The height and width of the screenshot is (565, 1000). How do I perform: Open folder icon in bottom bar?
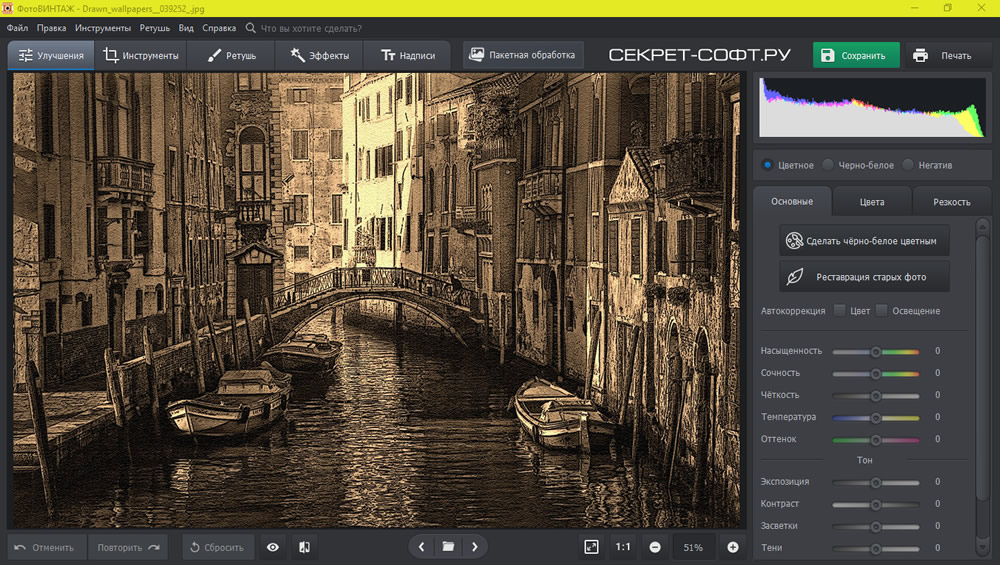(x=448, y=547)
